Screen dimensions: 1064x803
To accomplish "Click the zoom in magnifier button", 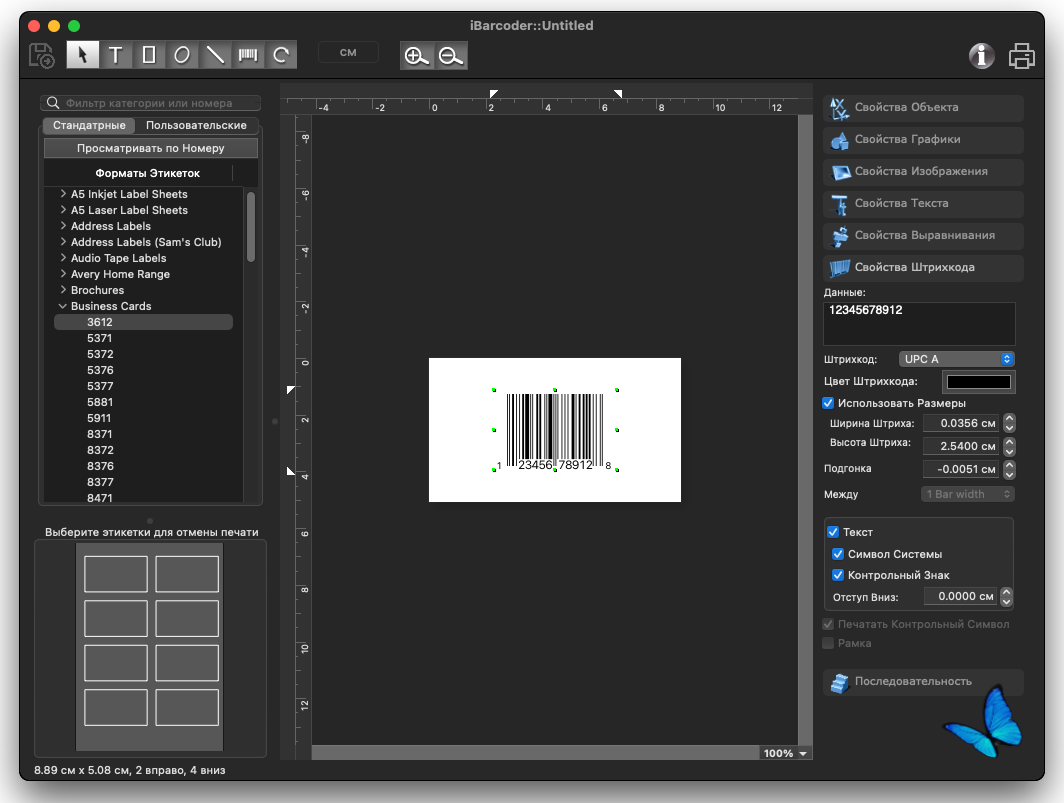I will (x=417, y=56).
